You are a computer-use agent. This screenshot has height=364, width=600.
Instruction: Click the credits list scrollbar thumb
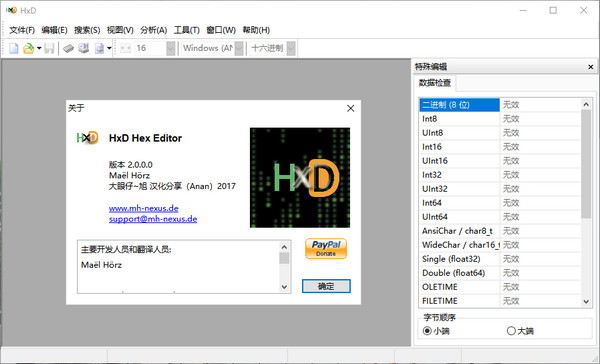284,258
